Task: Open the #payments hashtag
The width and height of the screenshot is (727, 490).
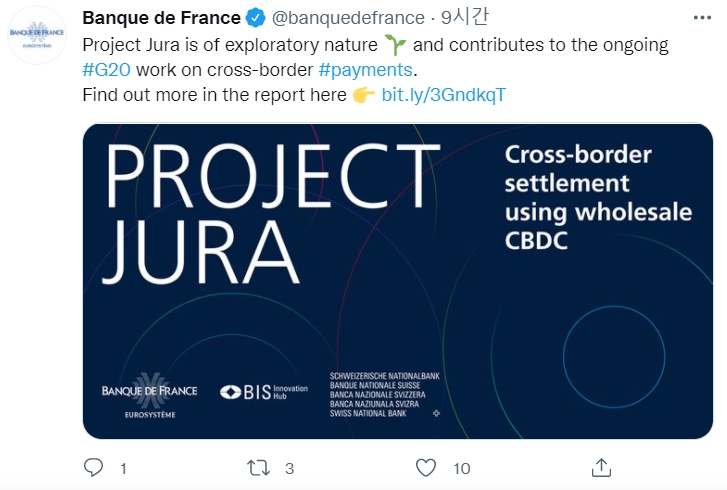Action: click(x=365, y=70)
